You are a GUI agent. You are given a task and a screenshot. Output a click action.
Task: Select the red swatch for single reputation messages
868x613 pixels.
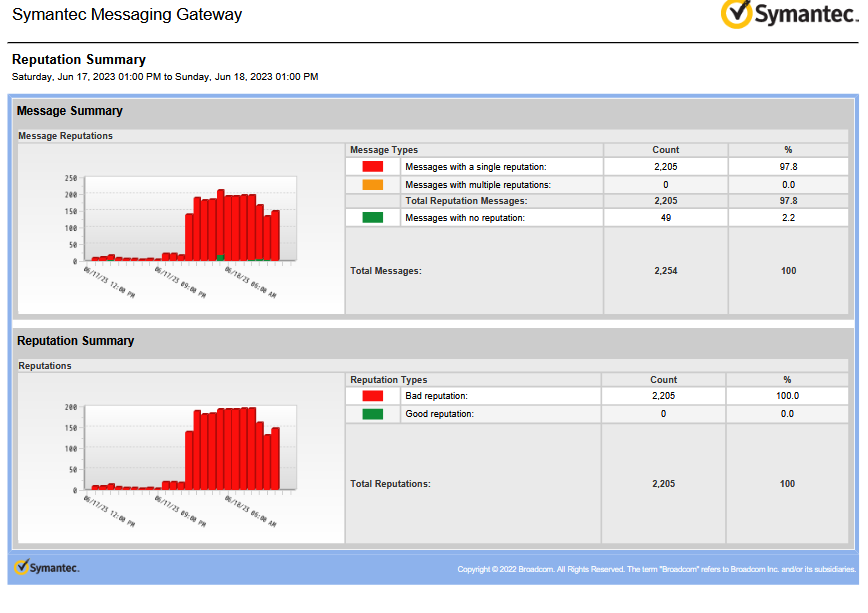click(x=373, y=167)
